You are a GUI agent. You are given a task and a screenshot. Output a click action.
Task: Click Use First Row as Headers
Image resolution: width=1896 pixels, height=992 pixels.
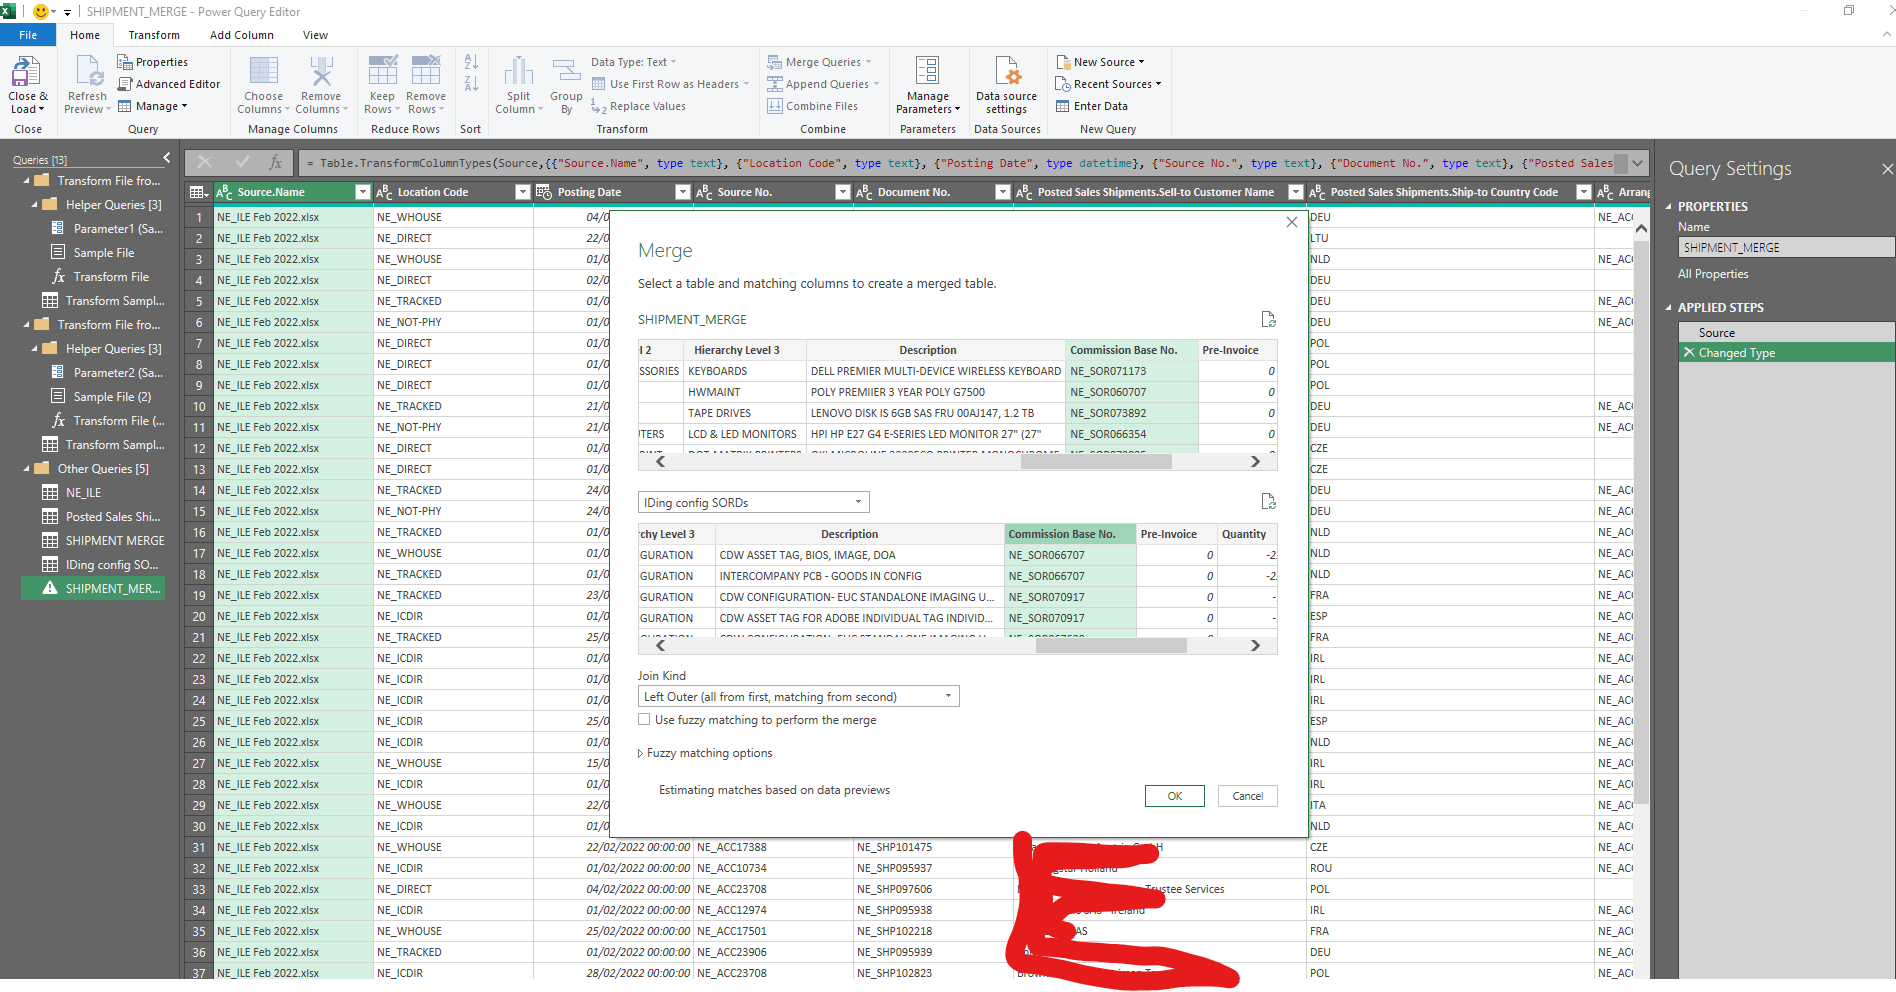click(670, 84)
